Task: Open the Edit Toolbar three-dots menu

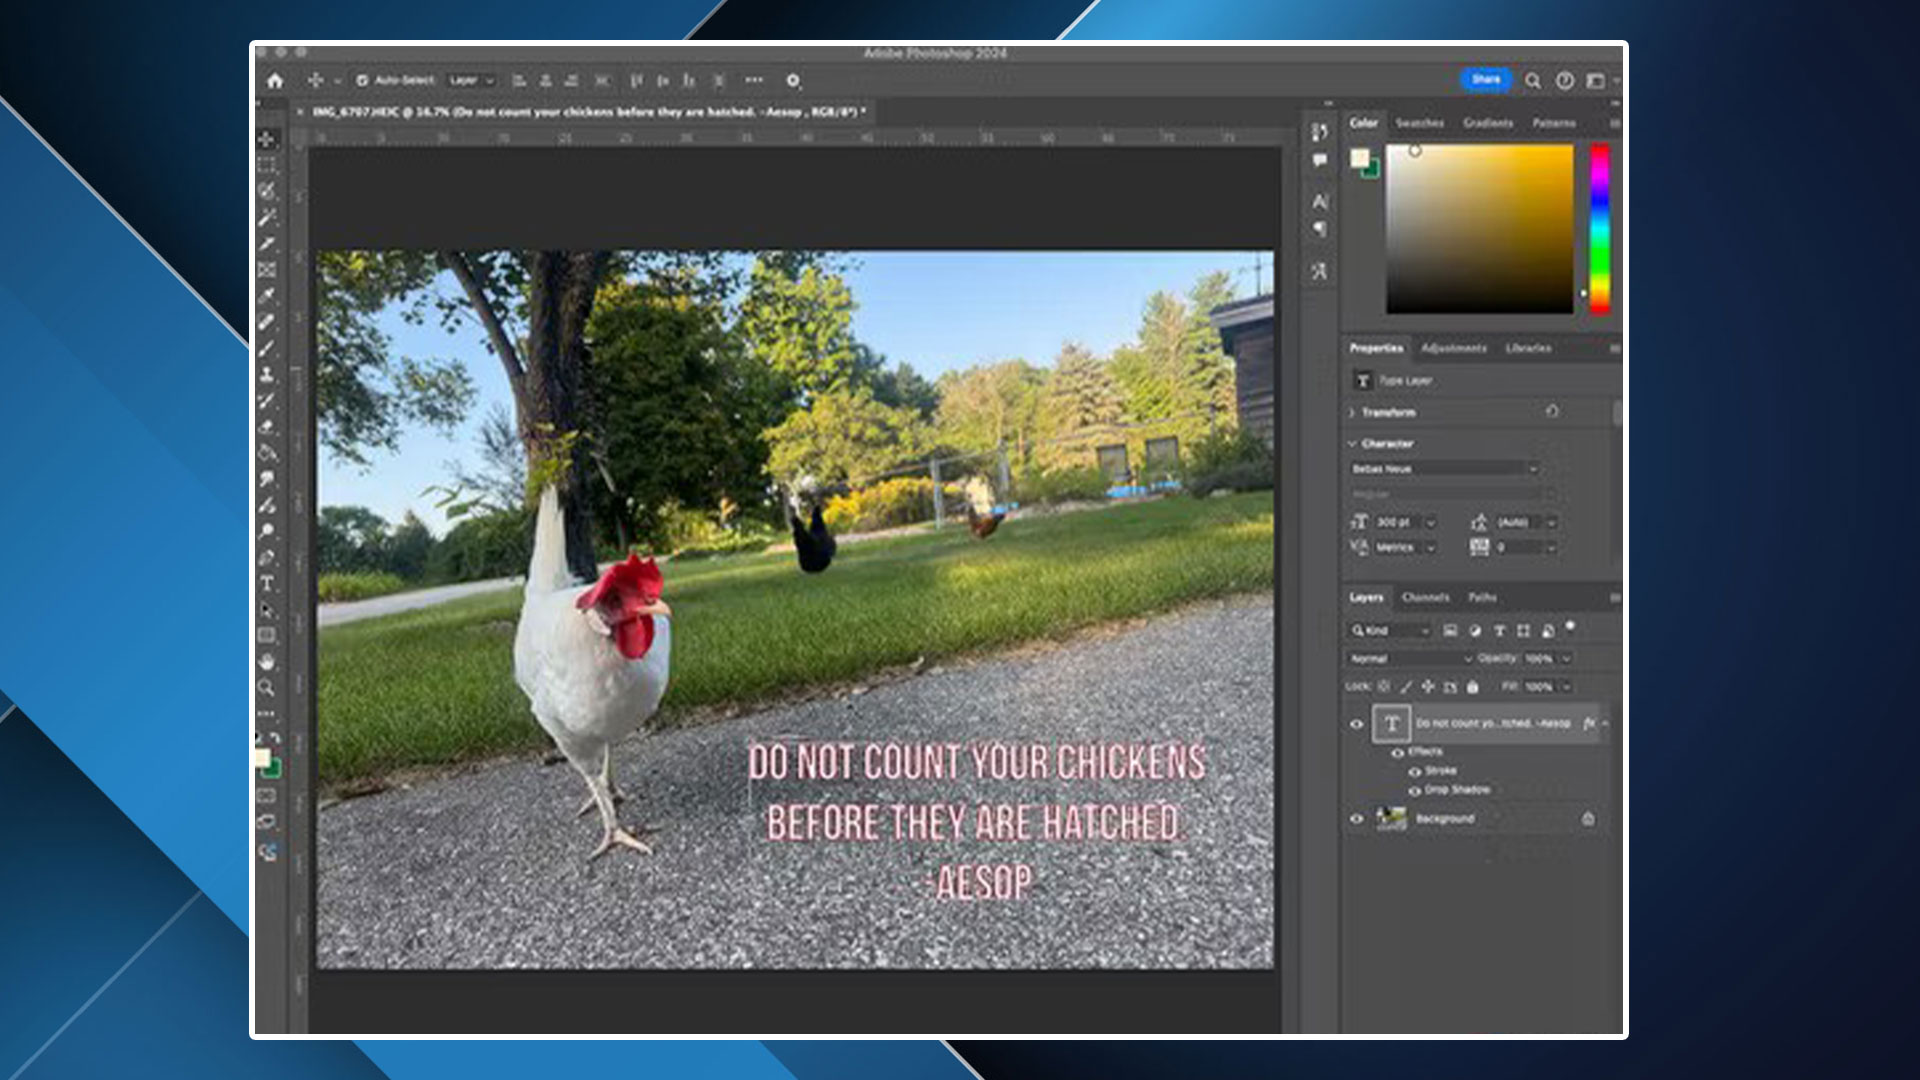Action: (x=266, y=714)
